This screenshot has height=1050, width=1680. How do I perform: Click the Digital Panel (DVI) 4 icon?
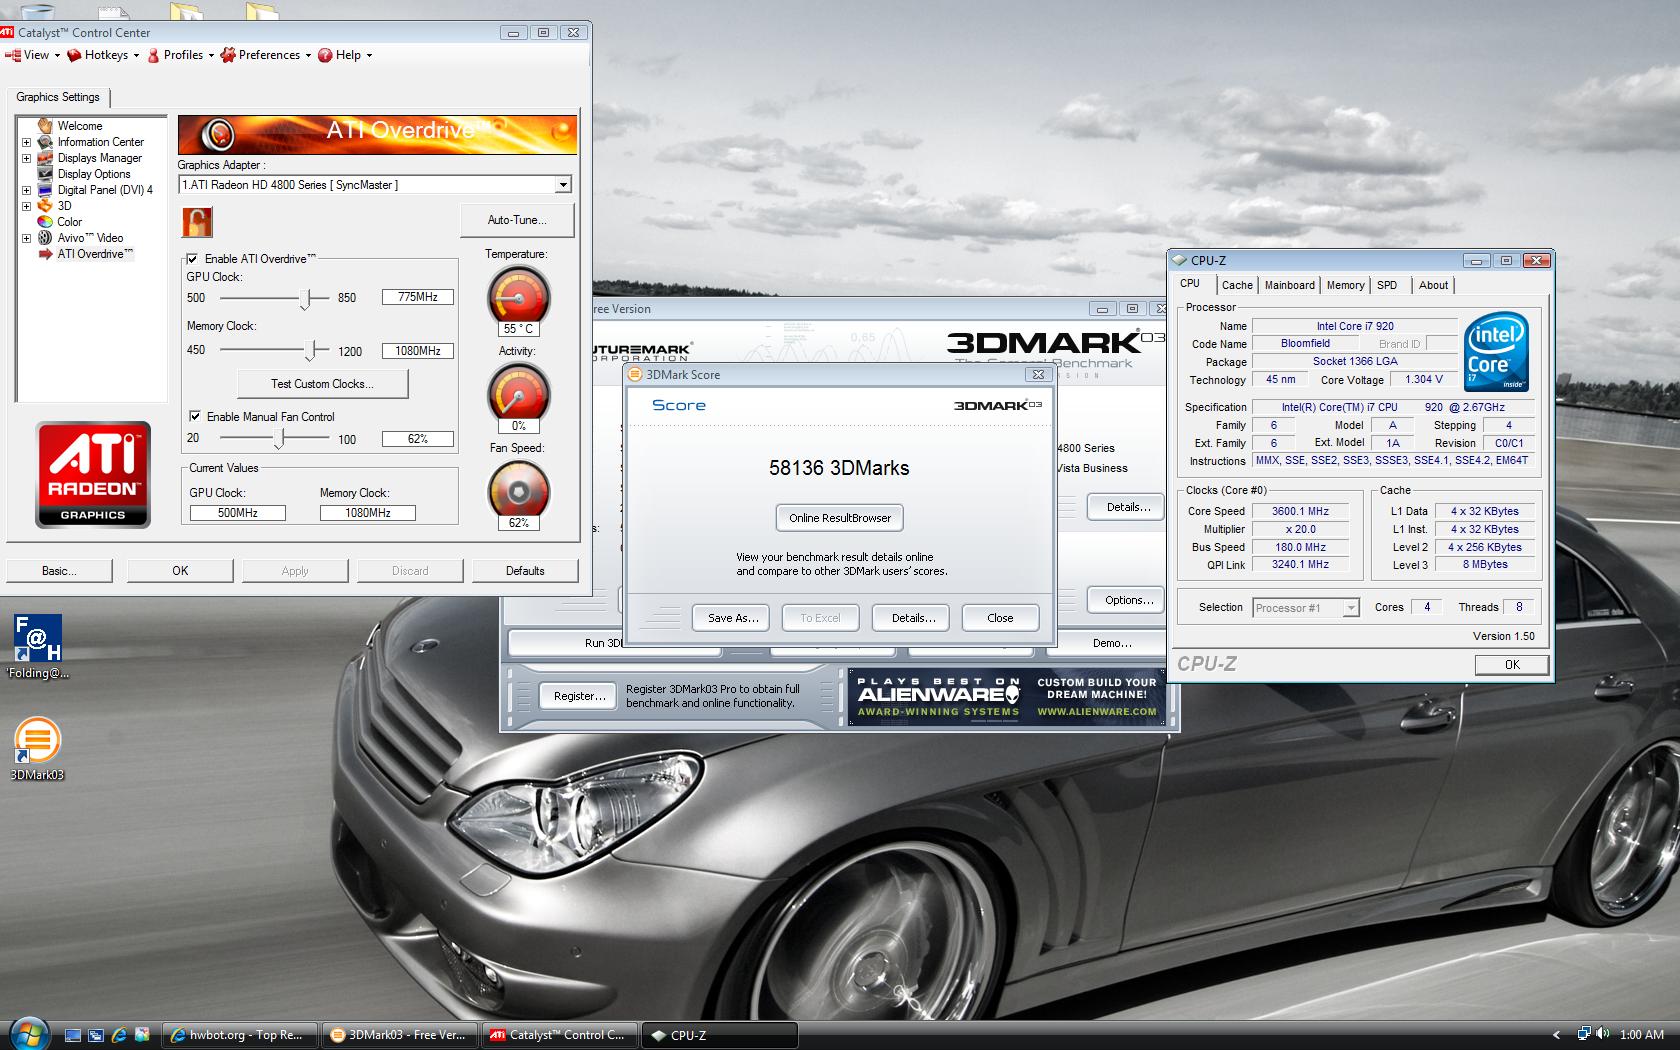pos(45,190)
